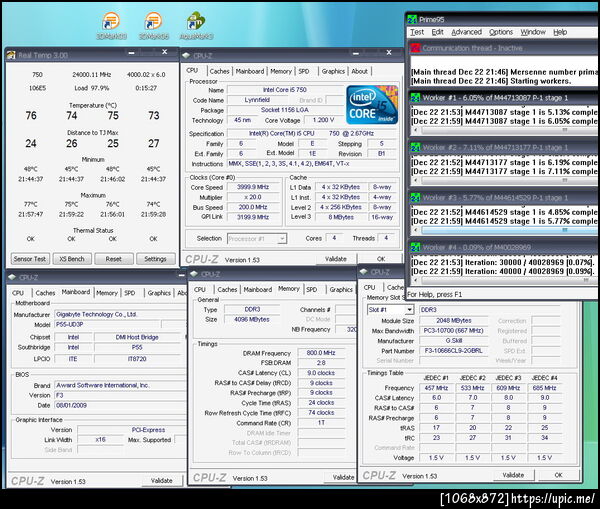Switch to Mainboard tab in top CPU-Z
This screenshot has height=509, width=600.
[x=250, y=71]
